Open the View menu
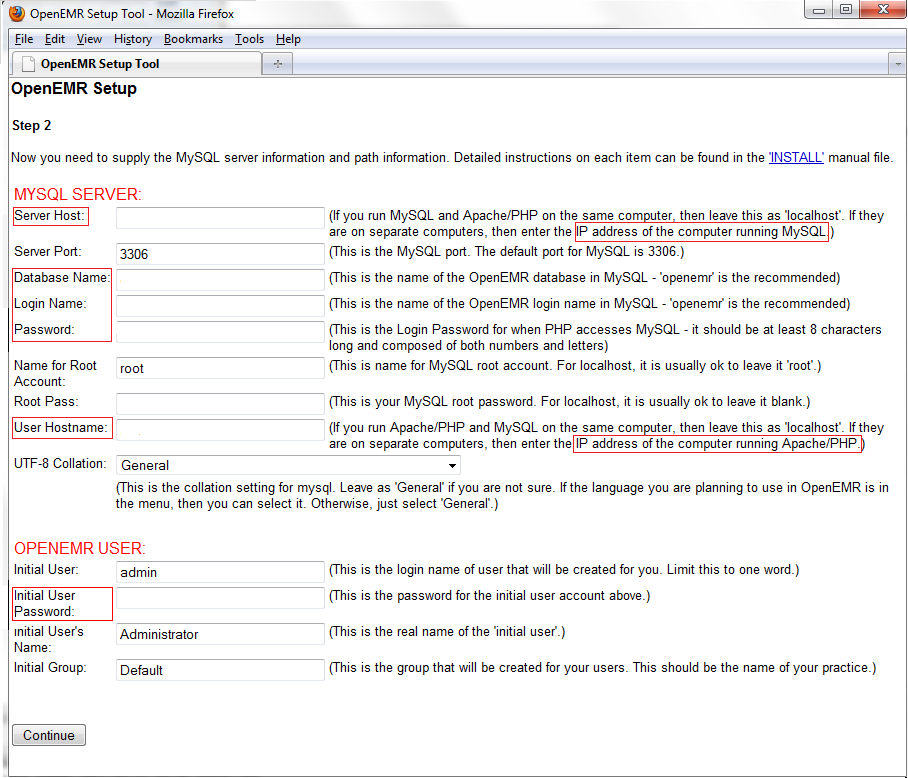908x778 pixels. (x=89, y=39)
